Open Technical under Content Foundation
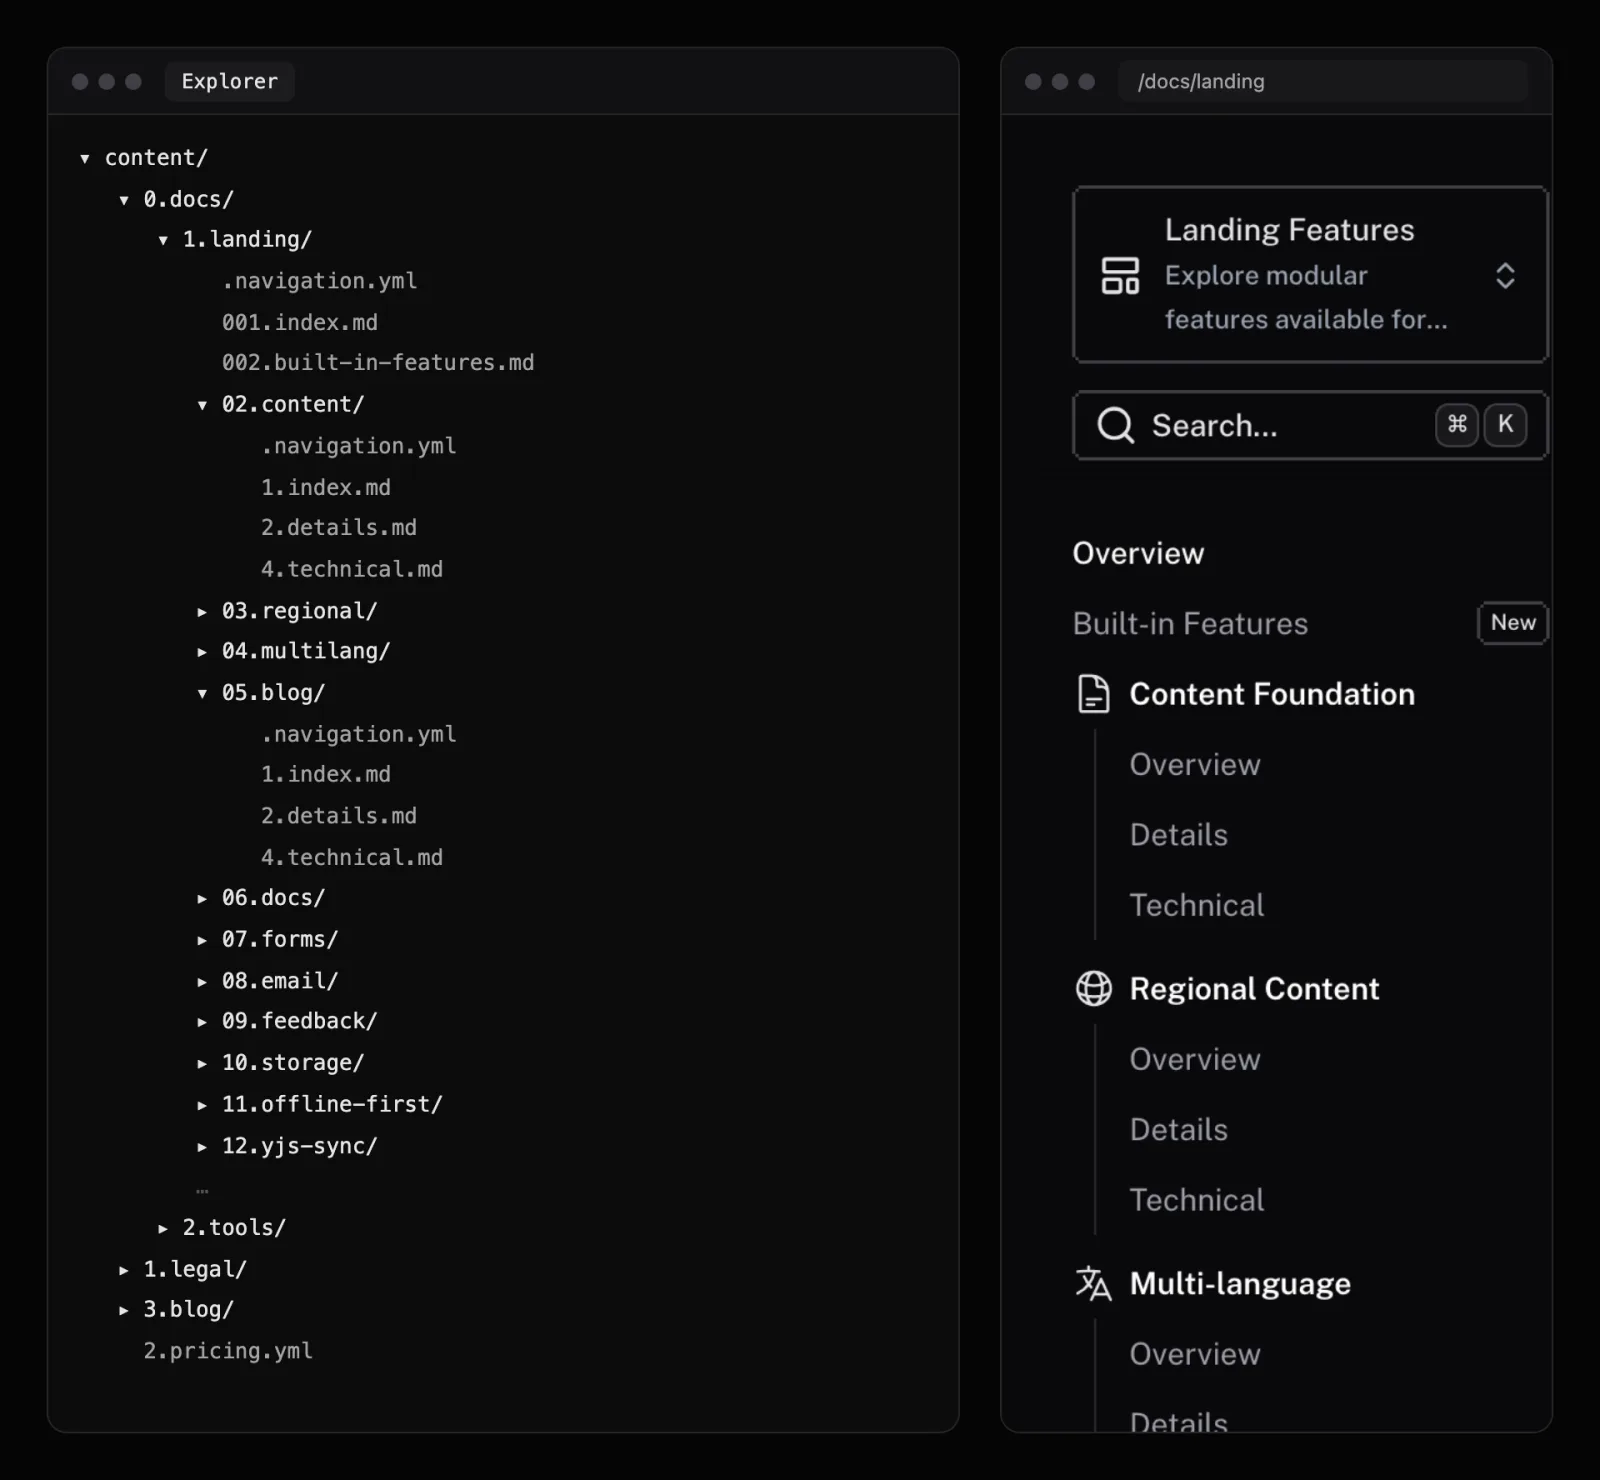Viewport: 1600px width, 1480px height. coord(1197,905)
